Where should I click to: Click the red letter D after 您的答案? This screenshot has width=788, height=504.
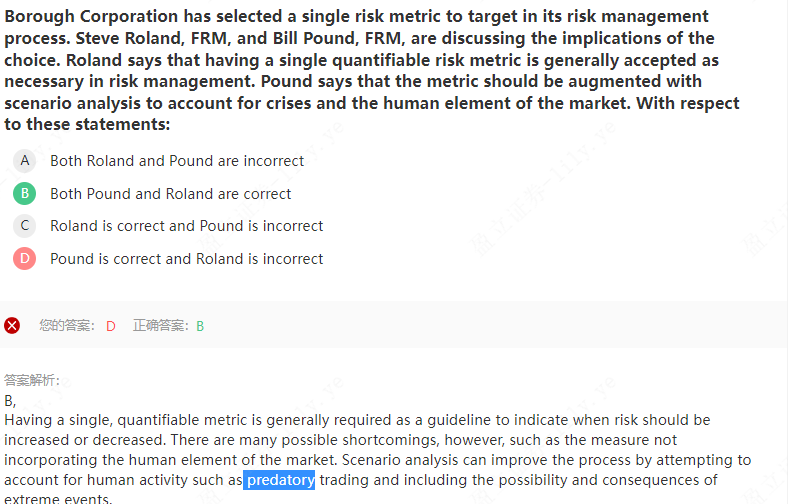pos(111,326)
